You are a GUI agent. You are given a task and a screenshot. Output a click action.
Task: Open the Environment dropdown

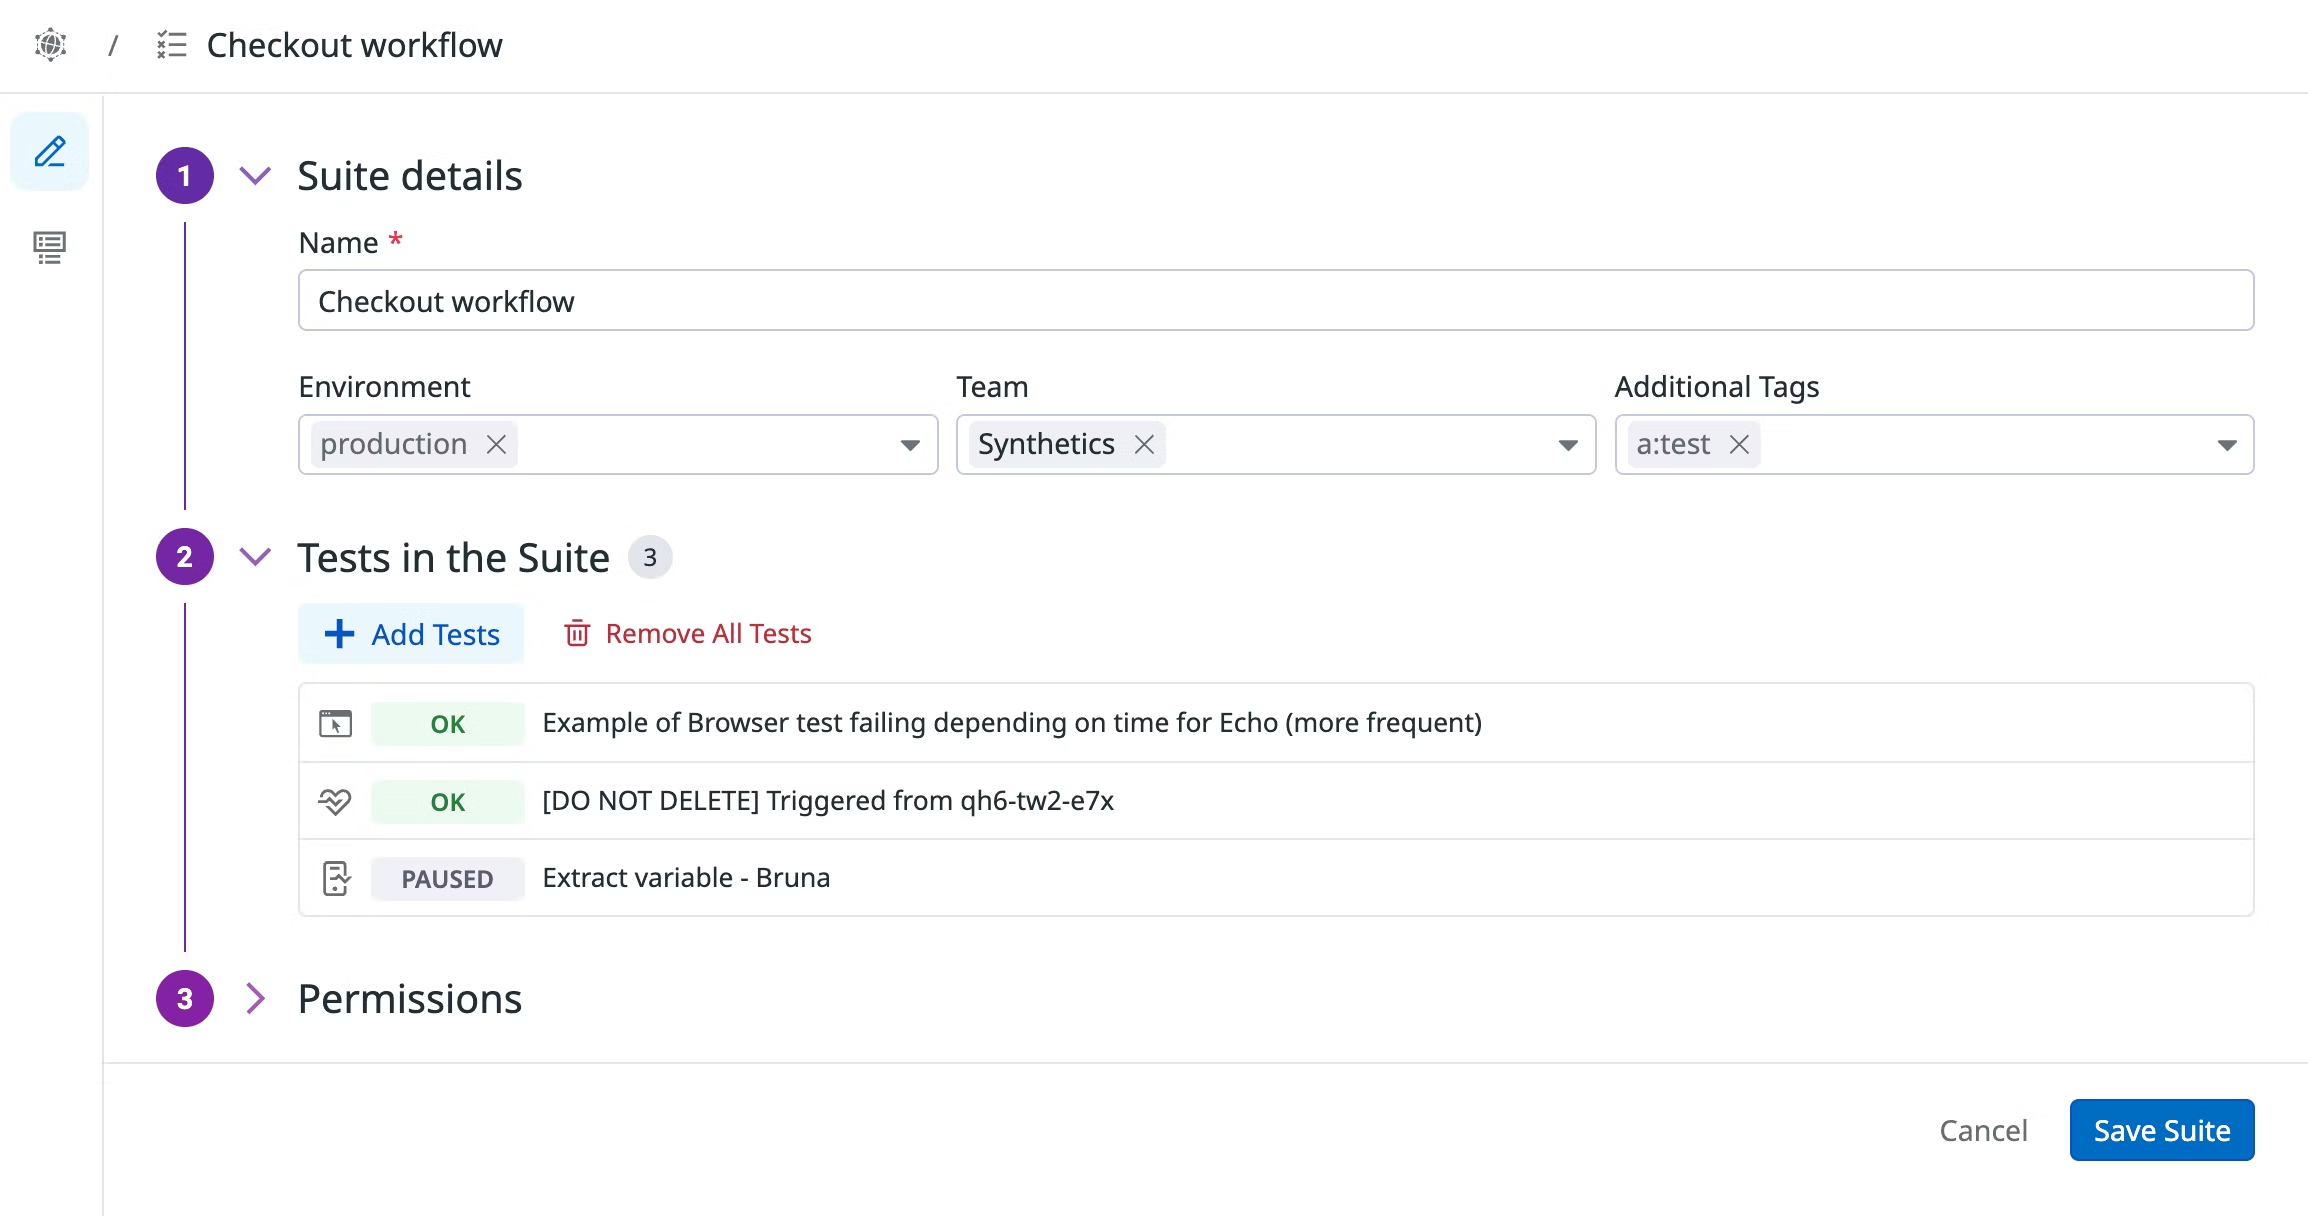(909, 444)
